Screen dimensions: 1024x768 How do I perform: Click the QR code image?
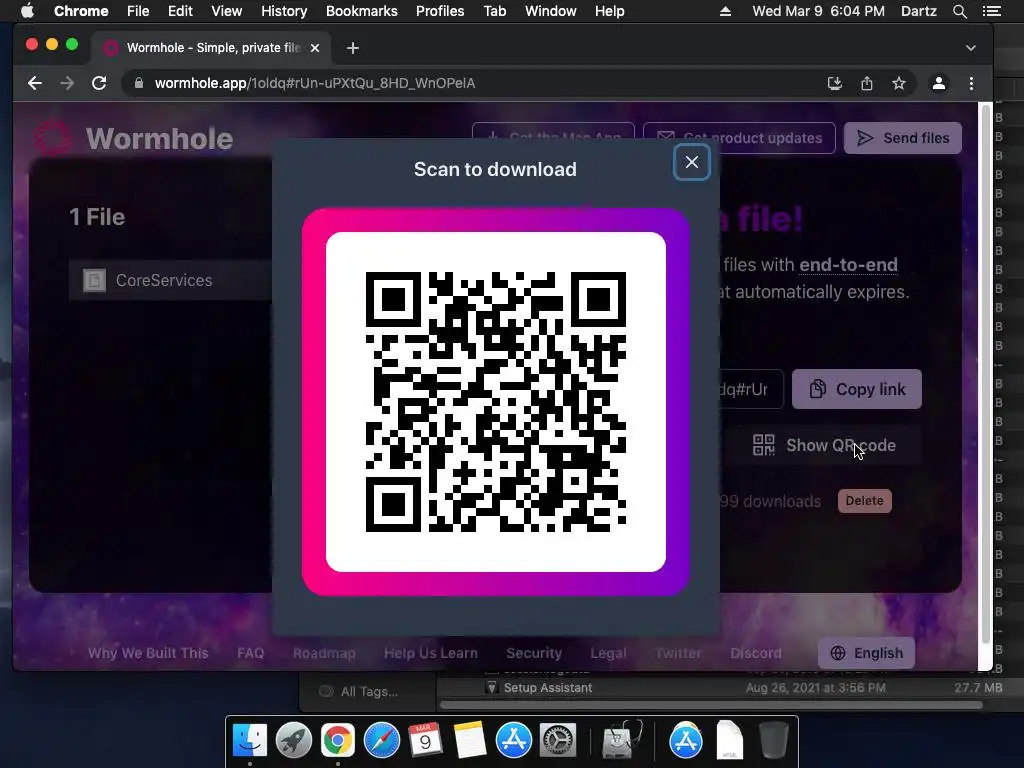point(496,402)
